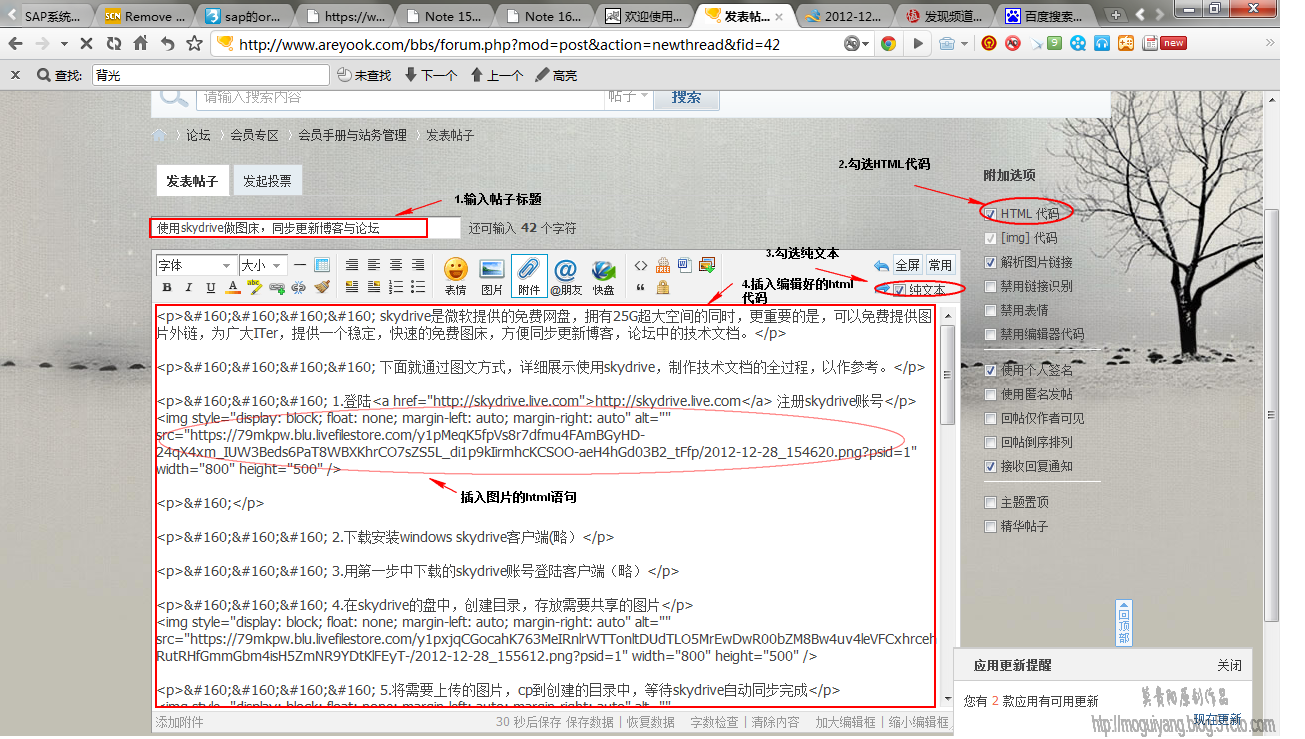Insert an unordered list
Screen dimensions: 1305x739
point(417,287)
